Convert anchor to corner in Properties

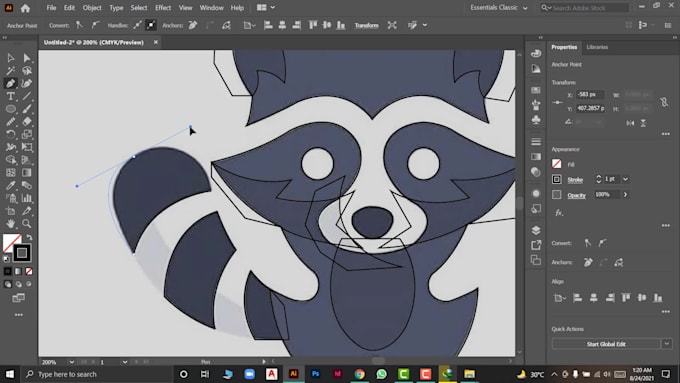click(x=587, y=243)
